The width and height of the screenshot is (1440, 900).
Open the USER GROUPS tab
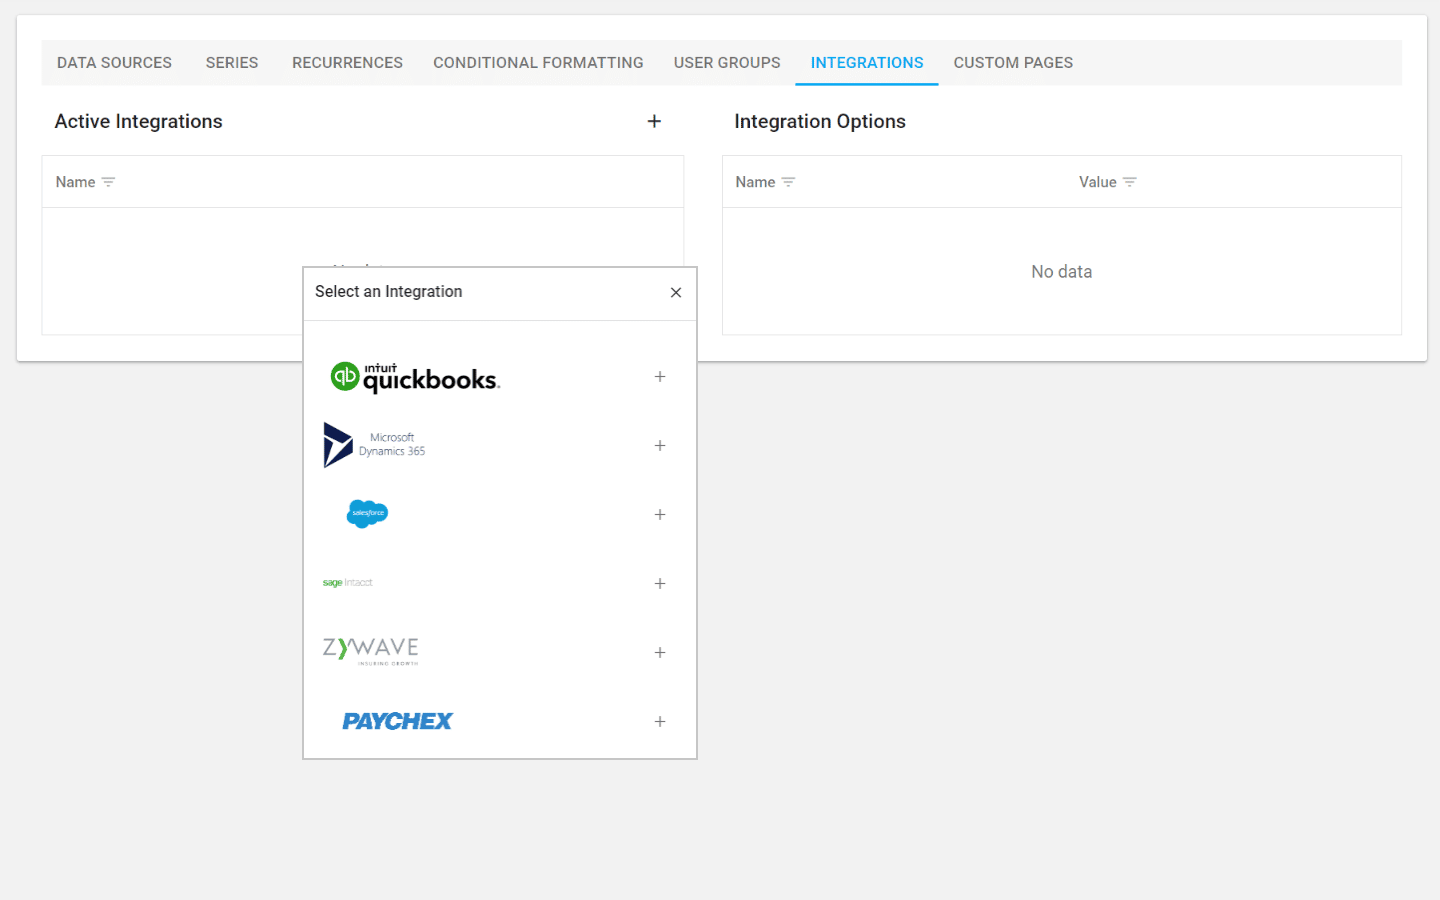[x=727, y=62]
